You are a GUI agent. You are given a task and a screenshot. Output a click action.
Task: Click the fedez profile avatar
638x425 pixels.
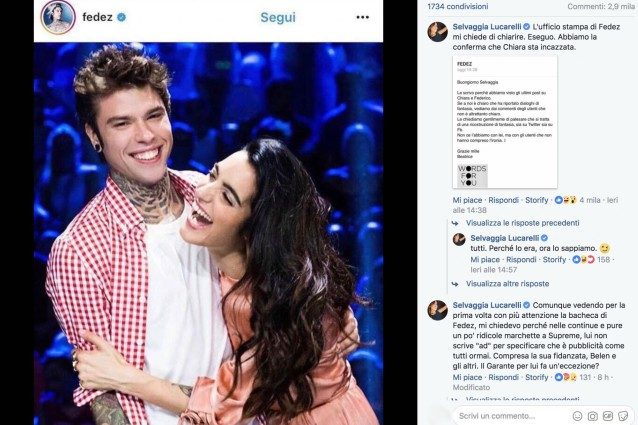pyautogui.click(x=58, y=17)
